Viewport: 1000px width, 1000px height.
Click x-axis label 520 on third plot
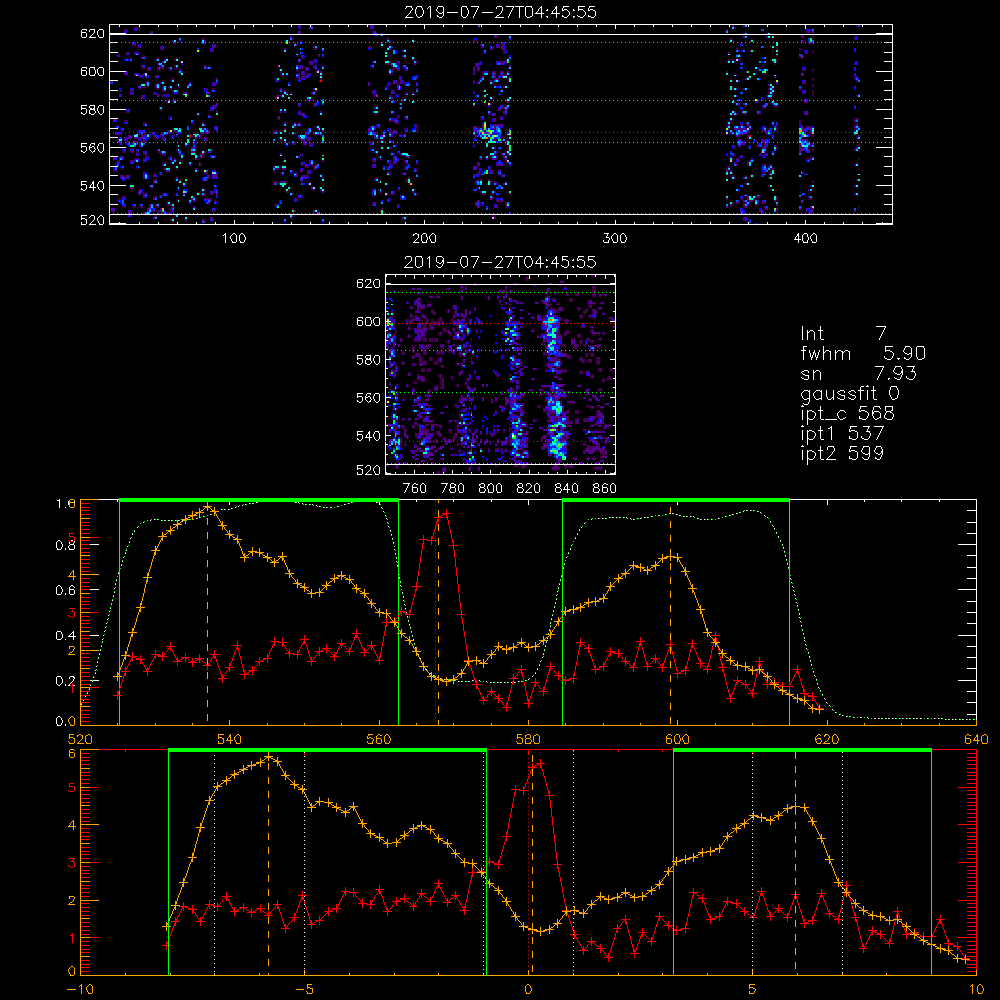tap(80, 740)
